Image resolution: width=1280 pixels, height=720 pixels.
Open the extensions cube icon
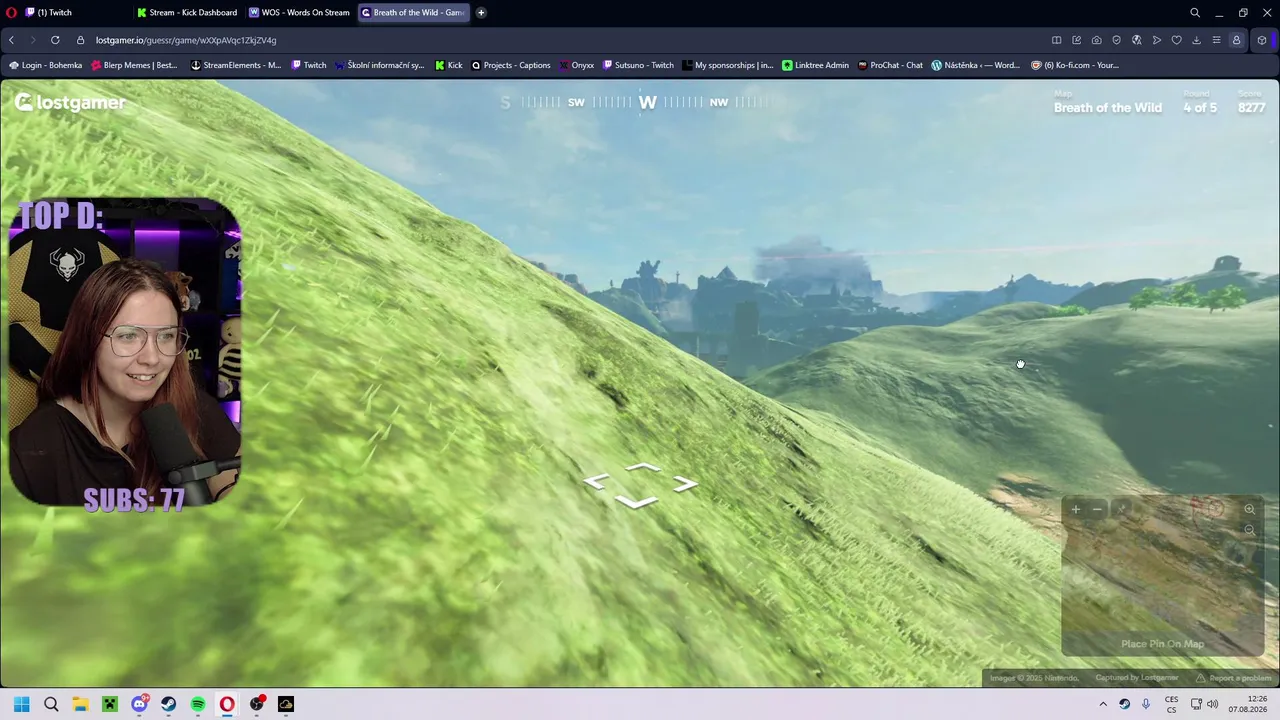tap(1262, 40)
